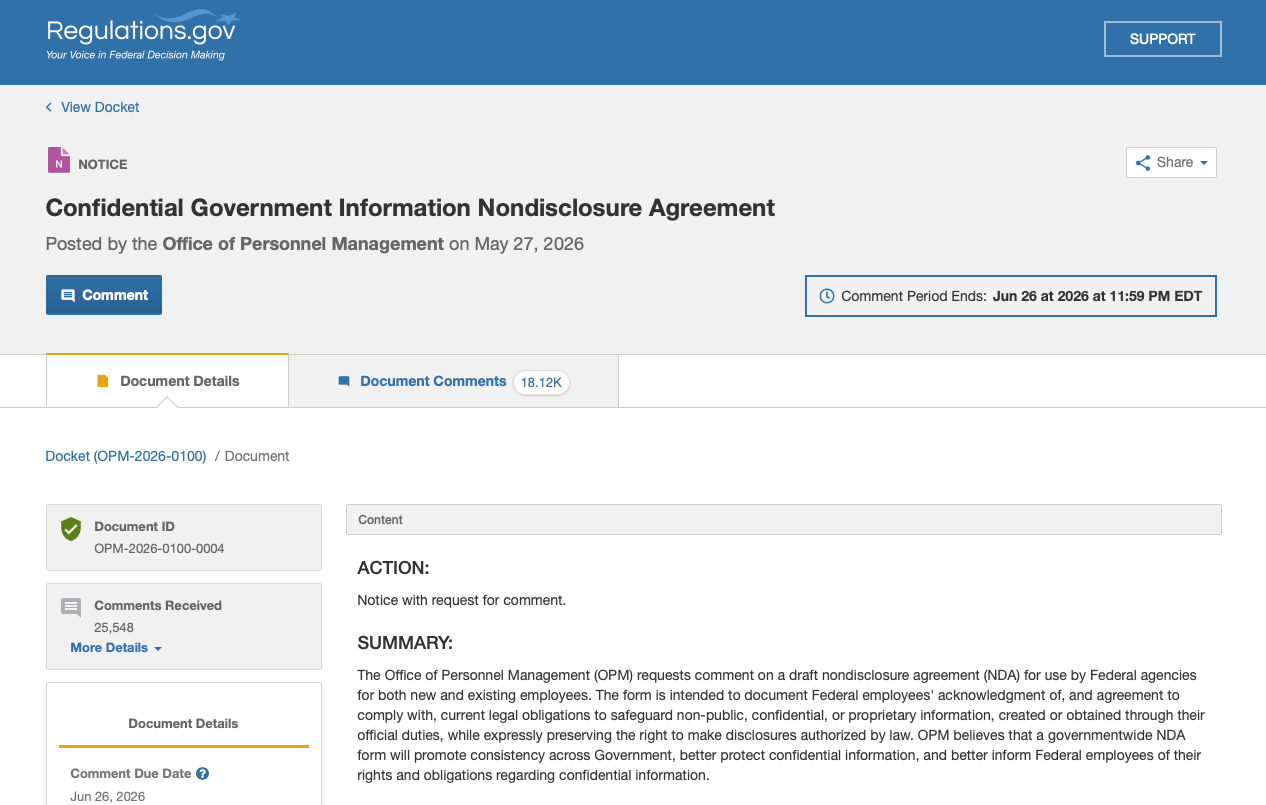Image resolution: width=1266 pixels, height=805 pixels.
Task: Click the blue Comment button
Action: click(x=104, y=295)
